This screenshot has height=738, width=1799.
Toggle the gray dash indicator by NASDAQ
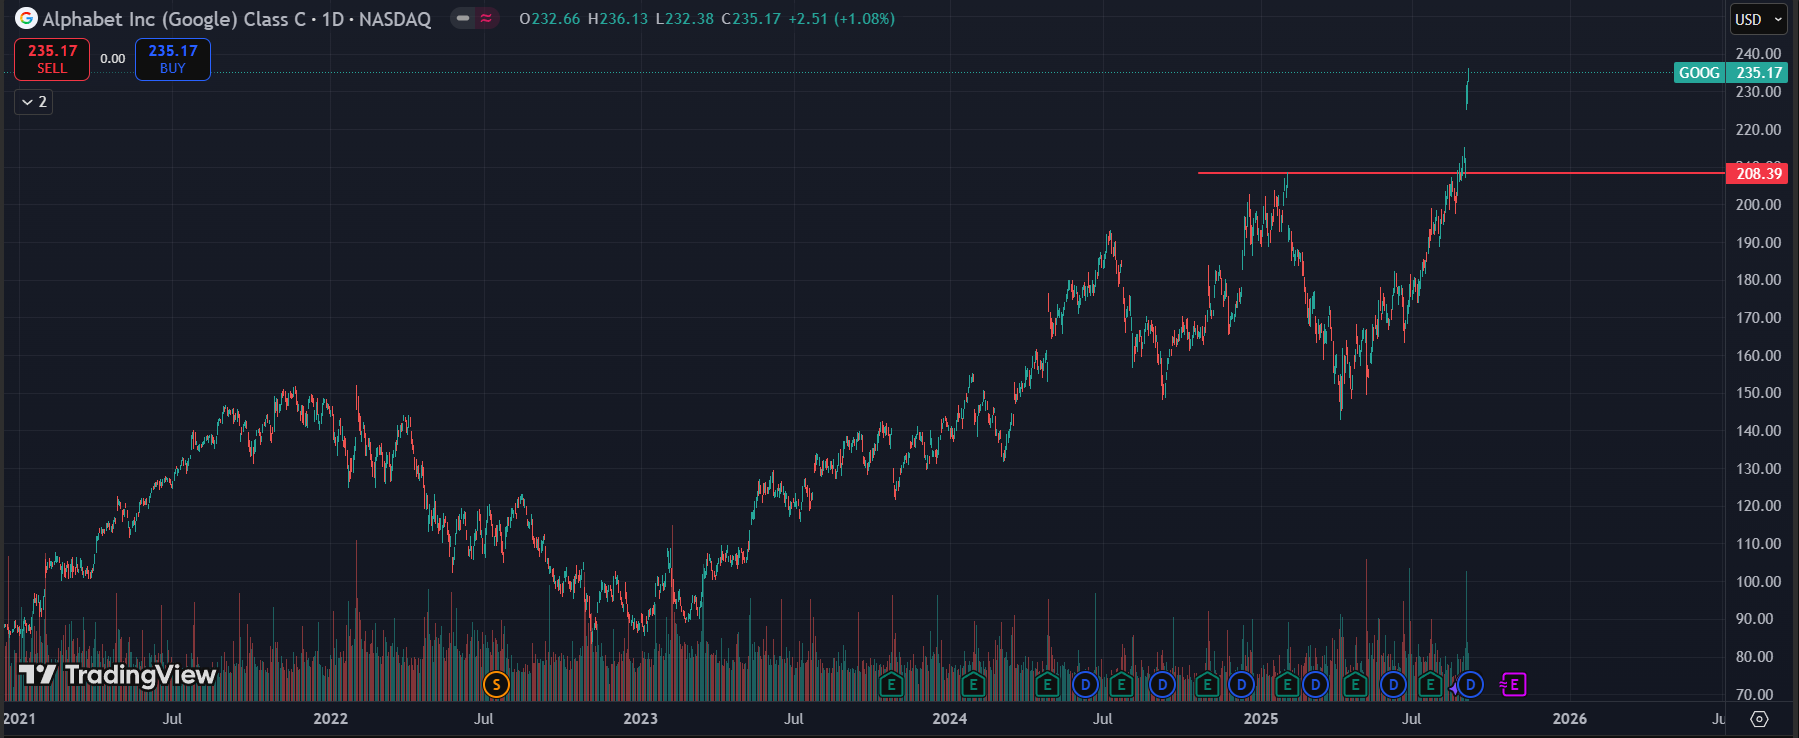click(463, 18)
